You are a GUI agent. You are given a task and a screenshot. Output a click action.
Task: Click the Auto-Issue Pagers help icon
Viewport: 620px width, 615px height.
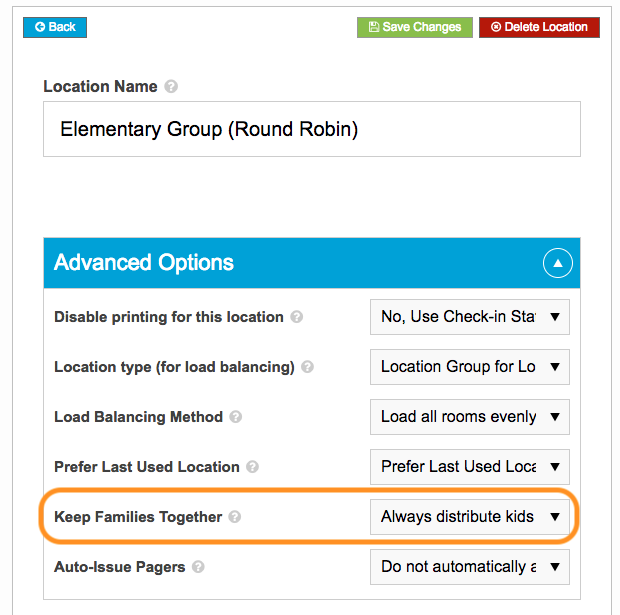point(198,567)
